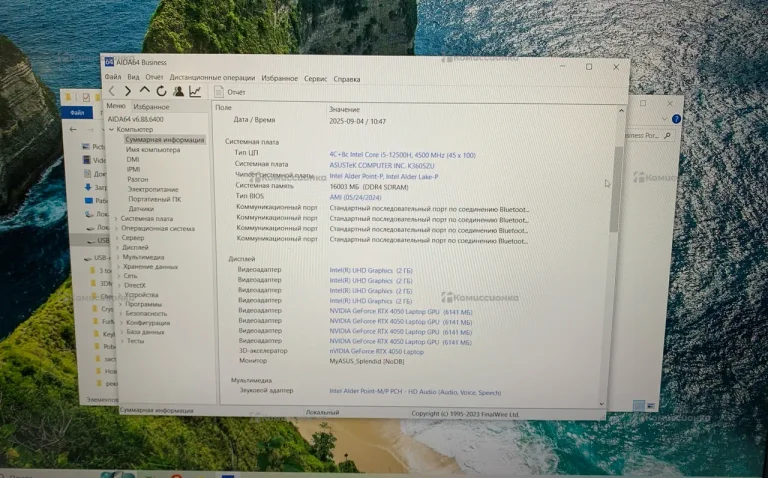Click the Поле column header
Image resolution: width=768 pixels, height=478 pixels.
pos(223,108)
